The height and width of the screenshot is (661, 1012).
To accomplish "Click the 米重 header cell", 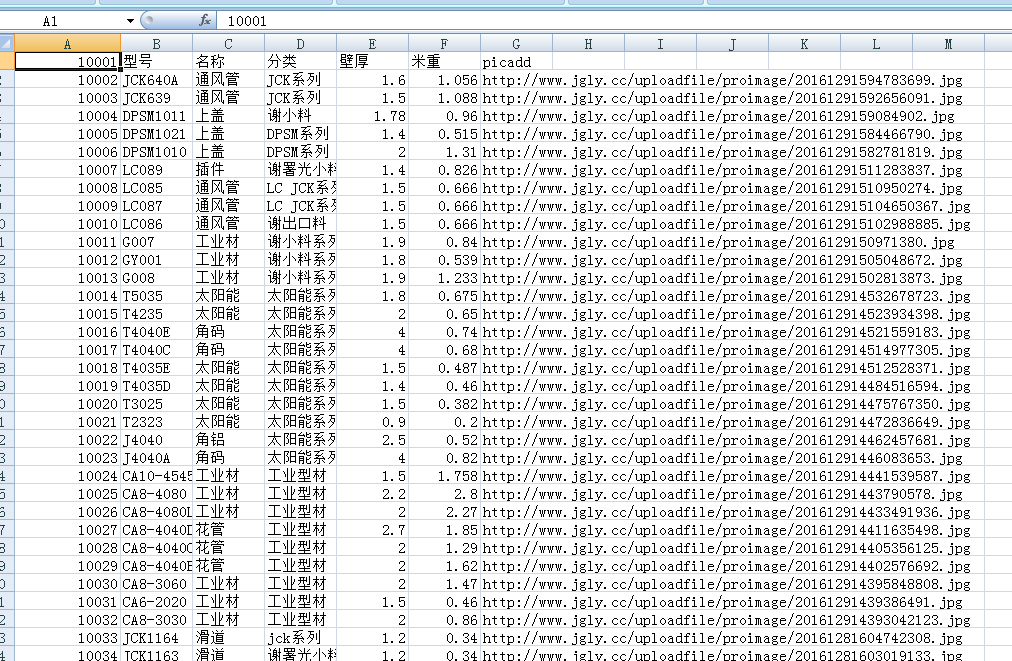I will 444,61.
